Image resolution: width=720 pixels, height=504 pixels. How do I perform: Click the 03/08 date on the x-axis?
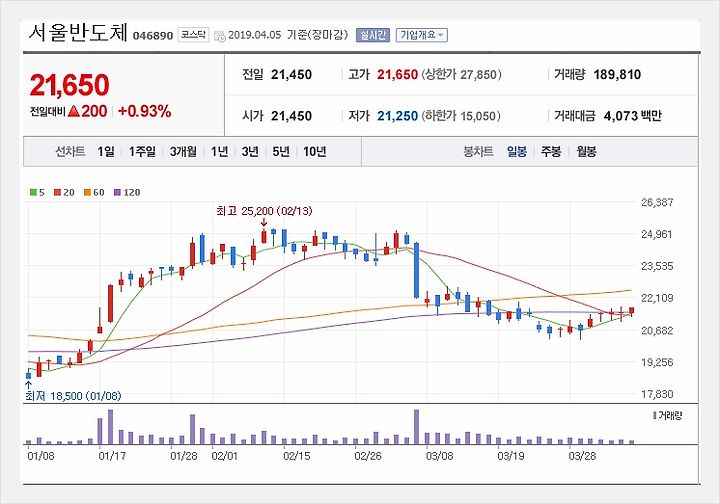pos(440,456)
